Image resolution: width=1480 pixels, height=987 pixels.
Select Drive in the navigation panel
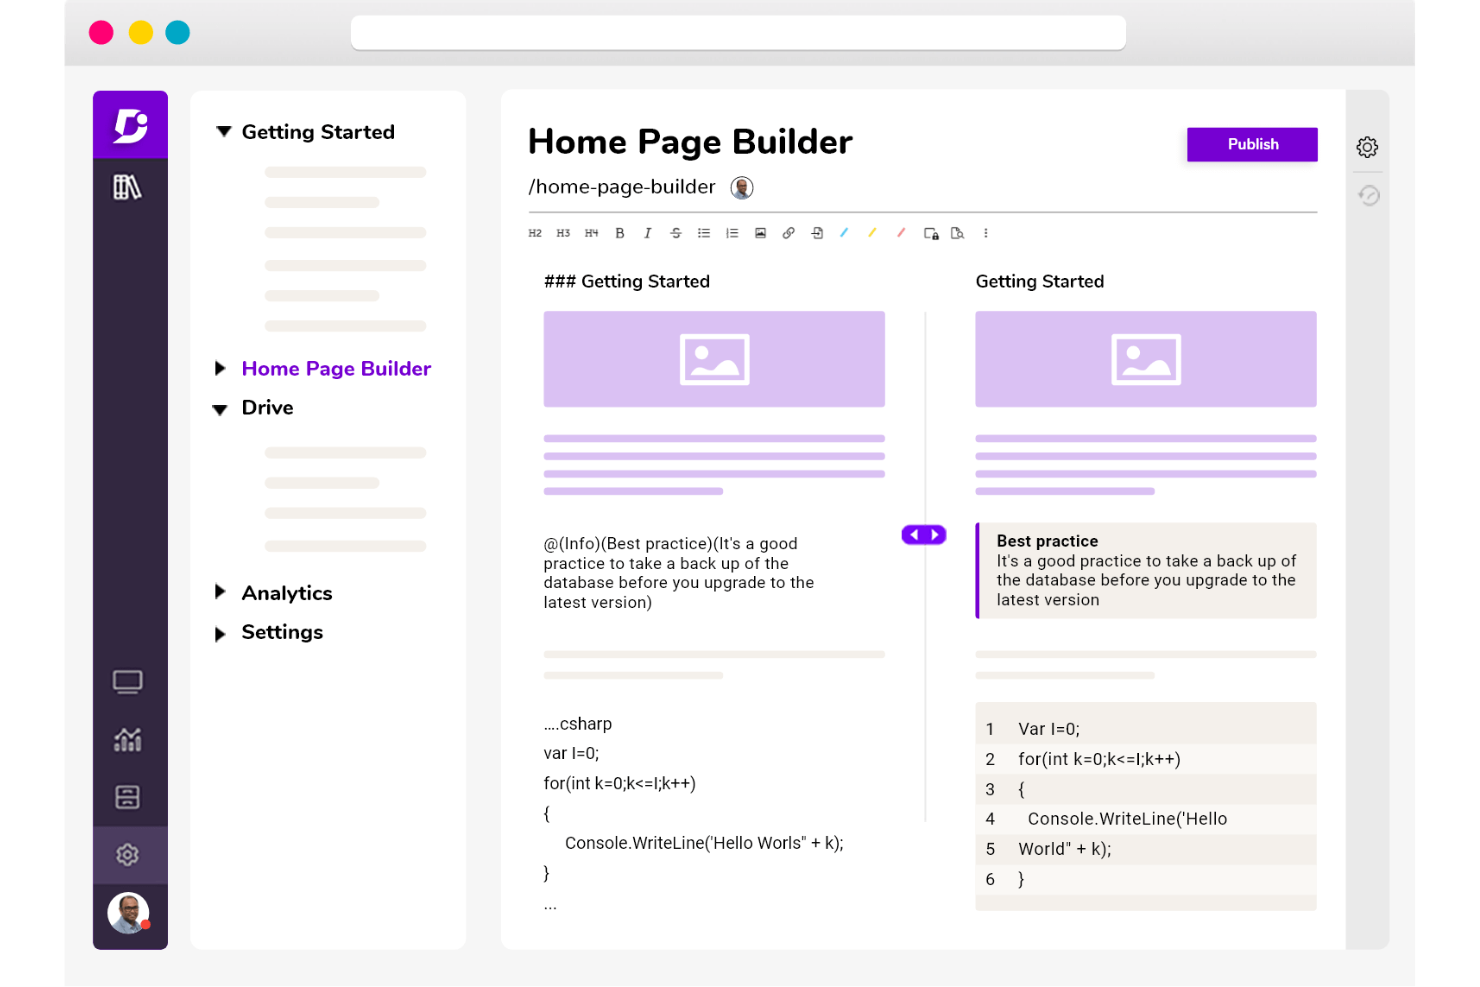coord(267,407)
